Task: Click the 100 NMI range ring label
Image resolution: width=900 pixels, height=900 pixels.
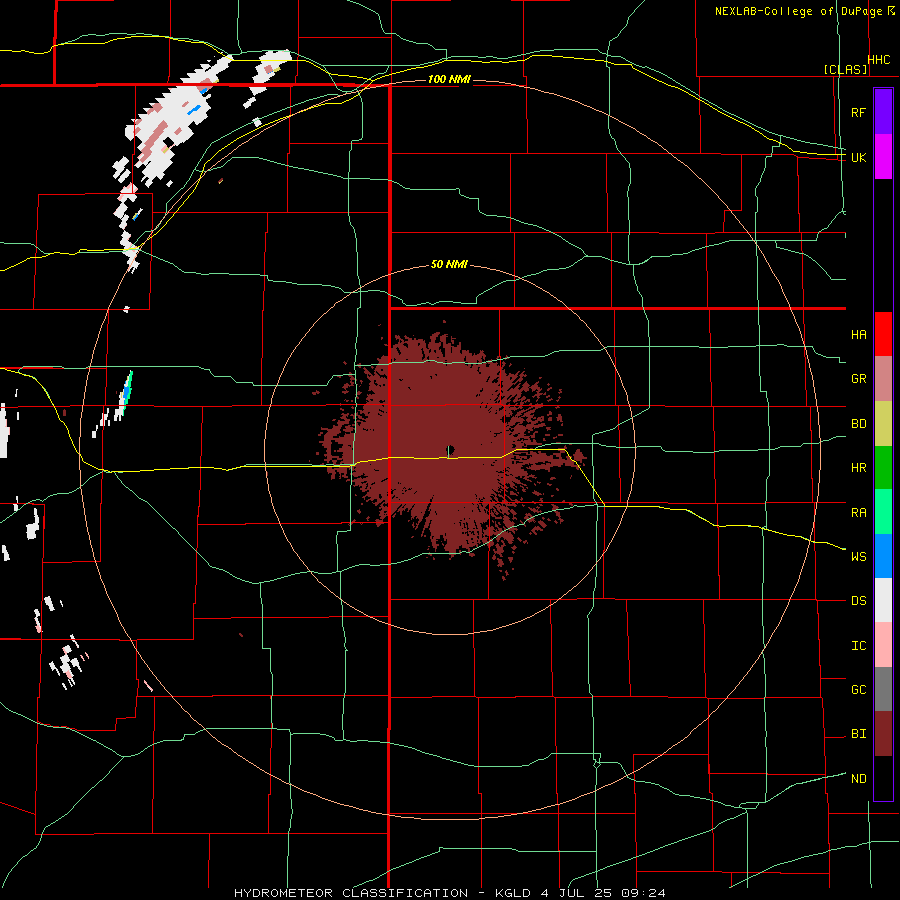Action: pyautogui.click(x=449, y=79)
